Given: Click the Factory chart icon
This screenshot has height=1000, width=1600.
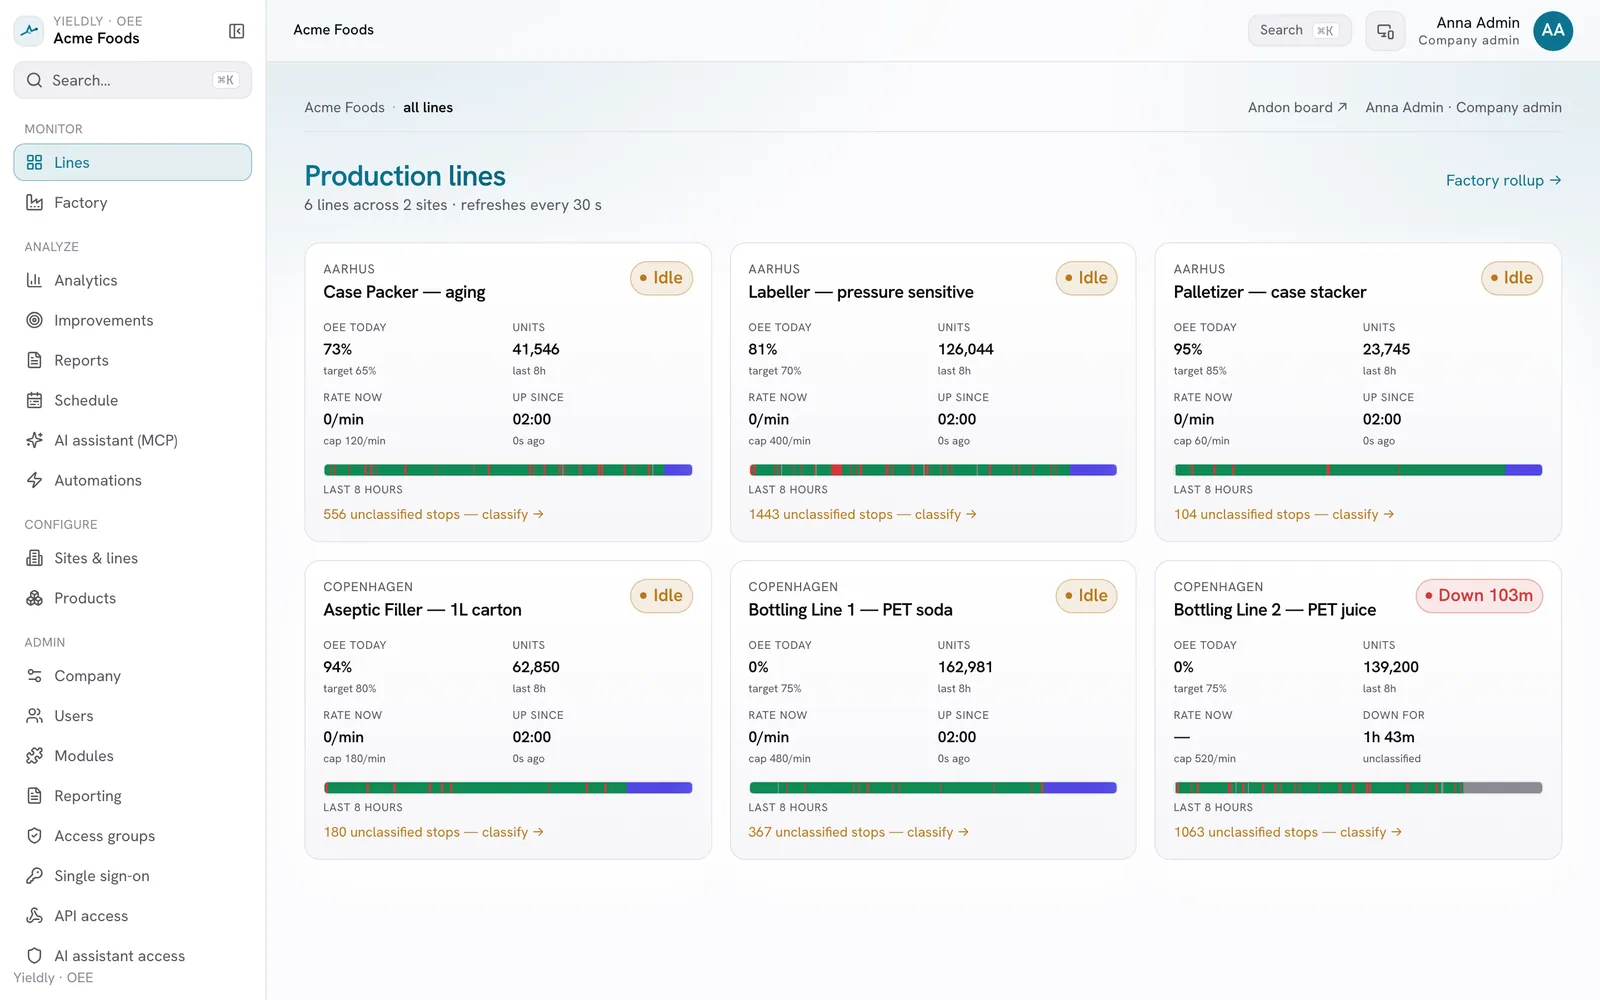Looking at the screenshot, I should point(34,202).
